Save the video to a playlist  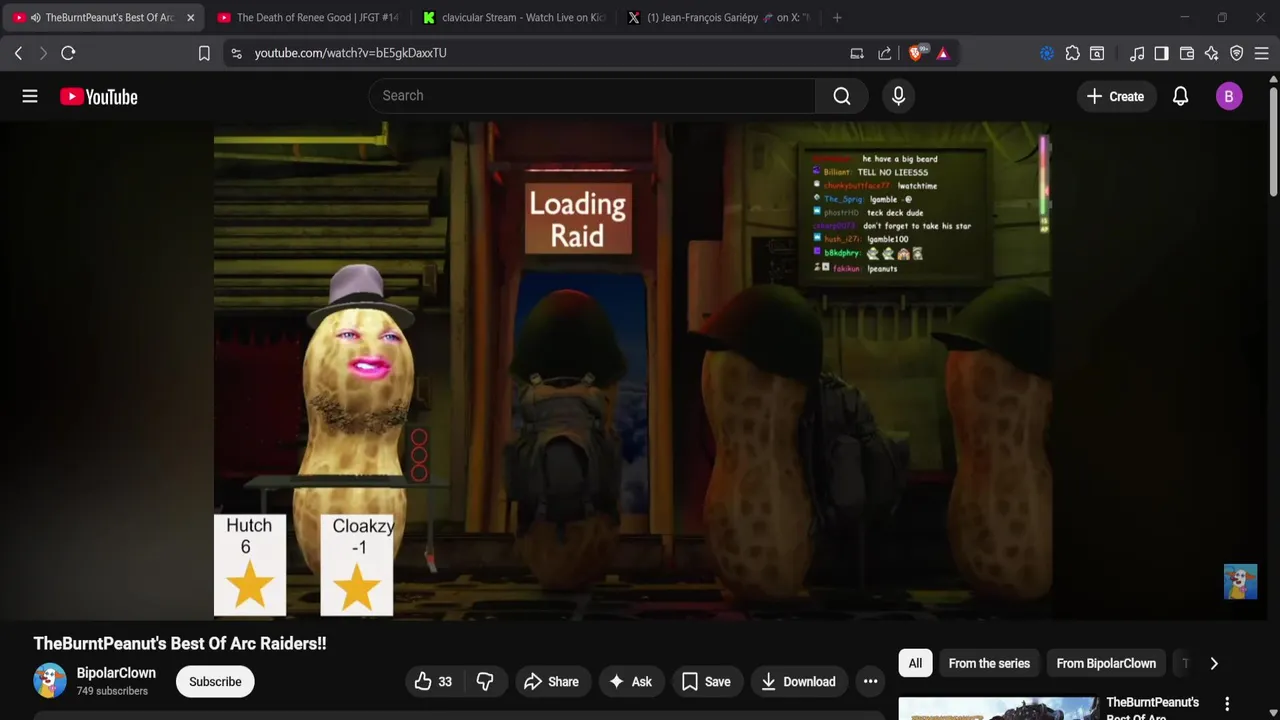706,682
